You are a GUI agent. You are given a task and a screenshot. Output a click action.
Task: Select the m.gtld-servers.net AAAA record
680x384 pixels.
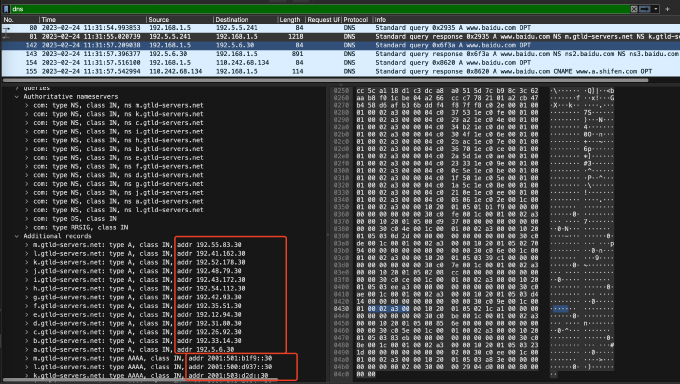[x=152, y=358]
